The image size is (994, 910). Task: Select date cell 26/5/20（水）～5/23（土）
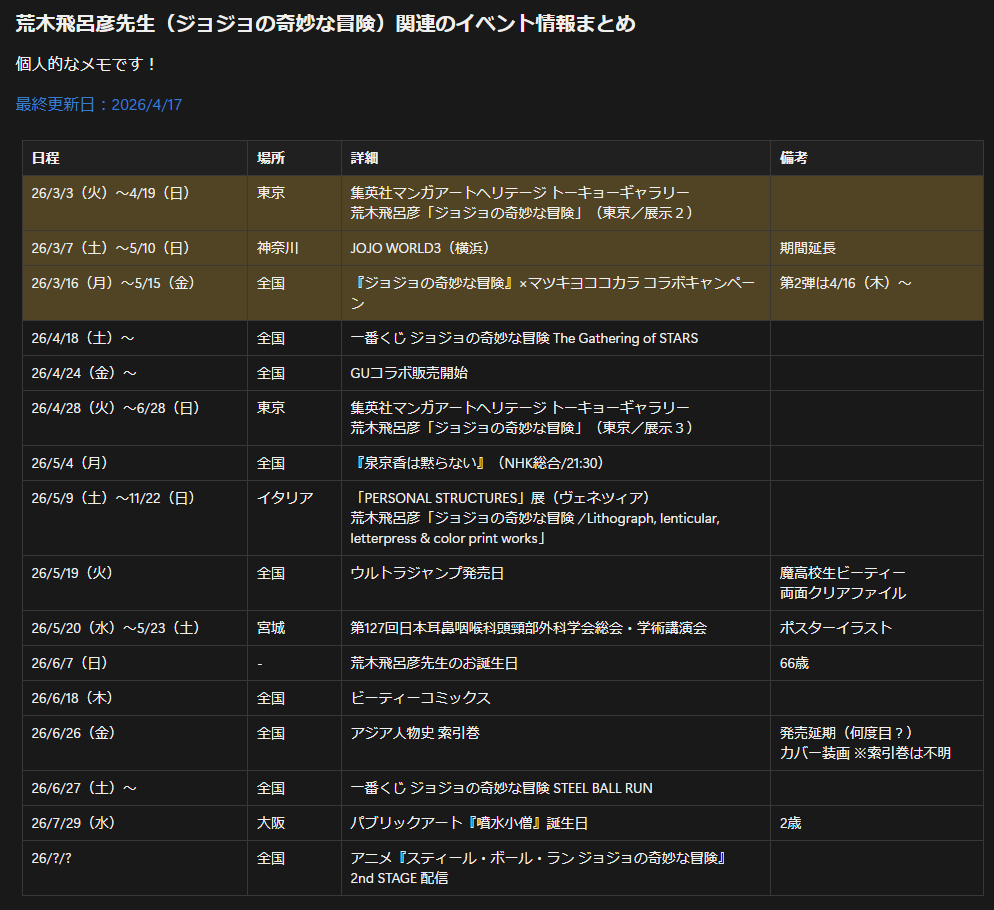point(135,628)
